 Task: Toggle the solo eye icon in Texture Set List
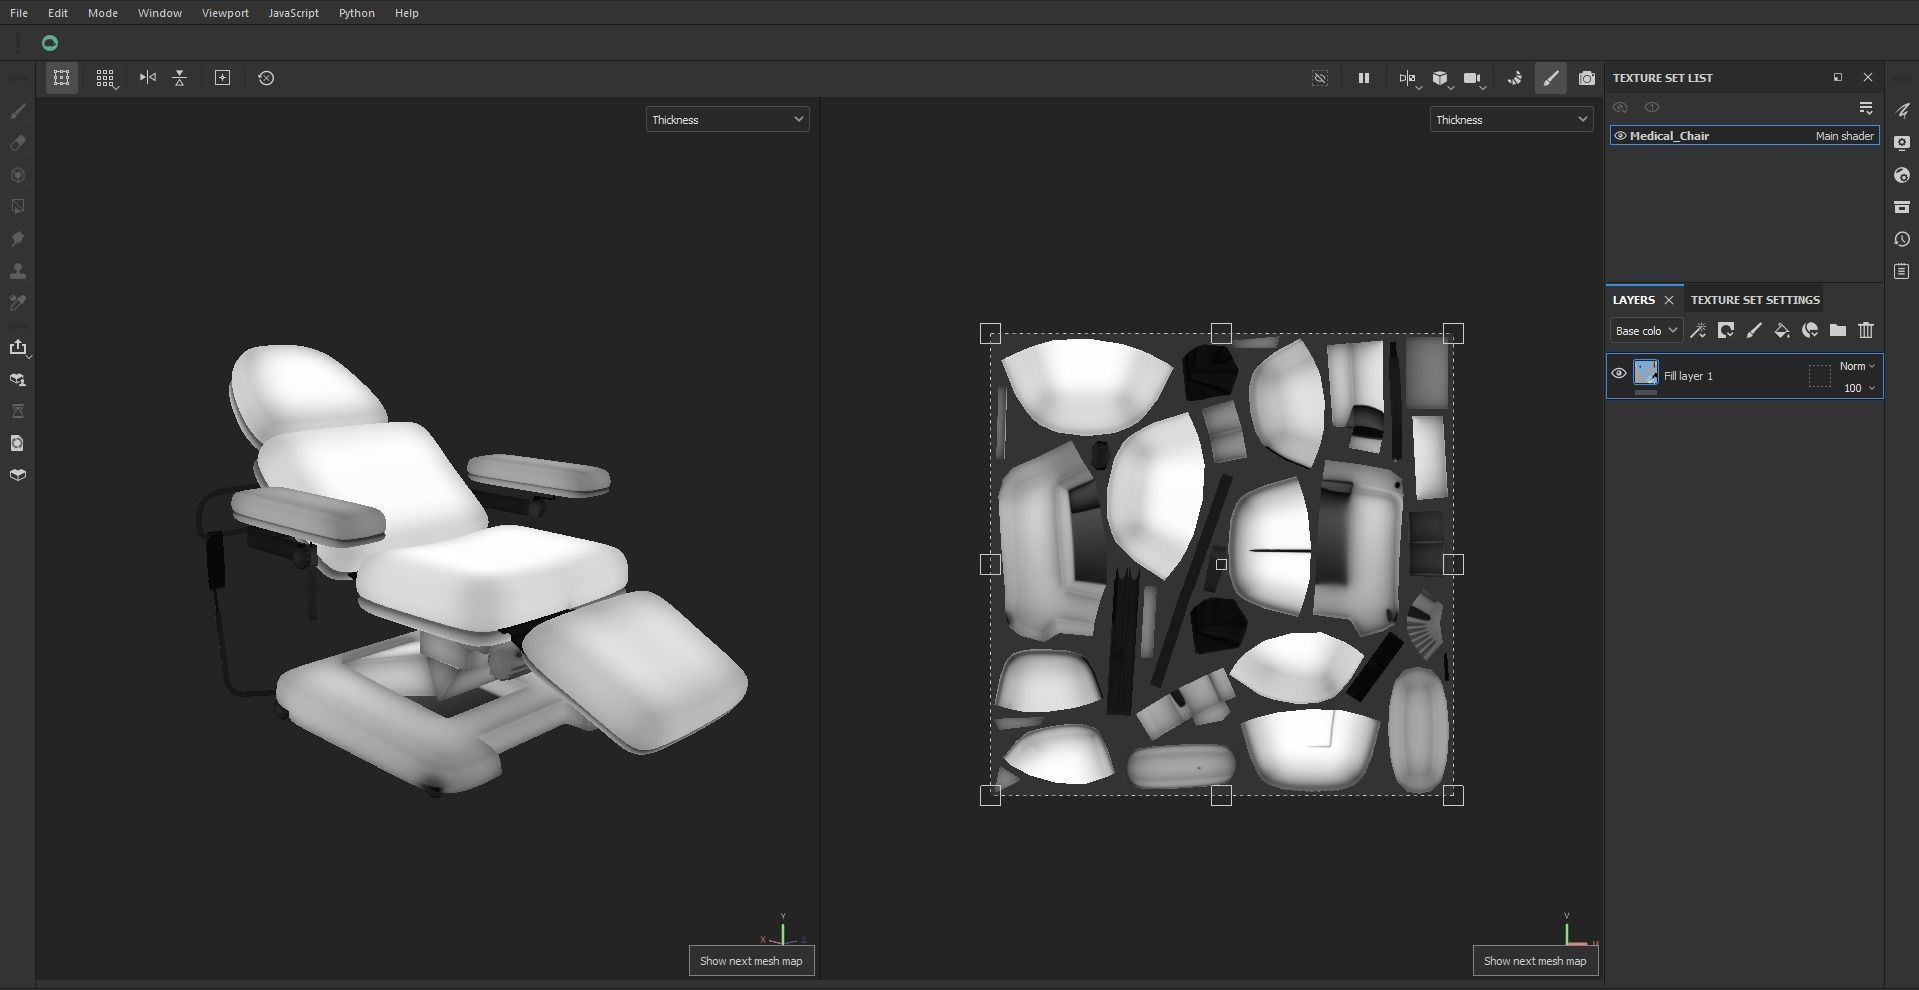point(1652,107)
